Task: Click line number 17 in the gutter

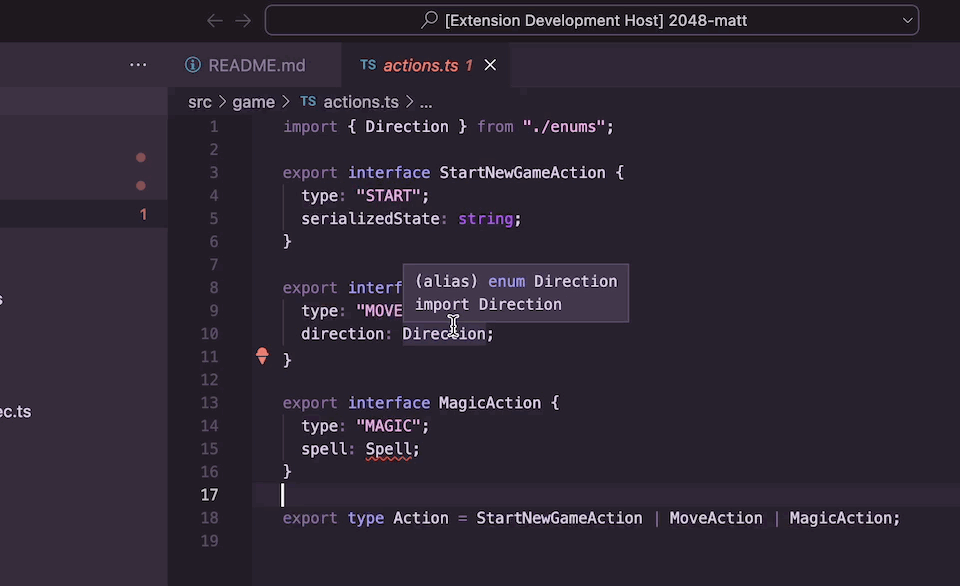Action: pos(209,495)
